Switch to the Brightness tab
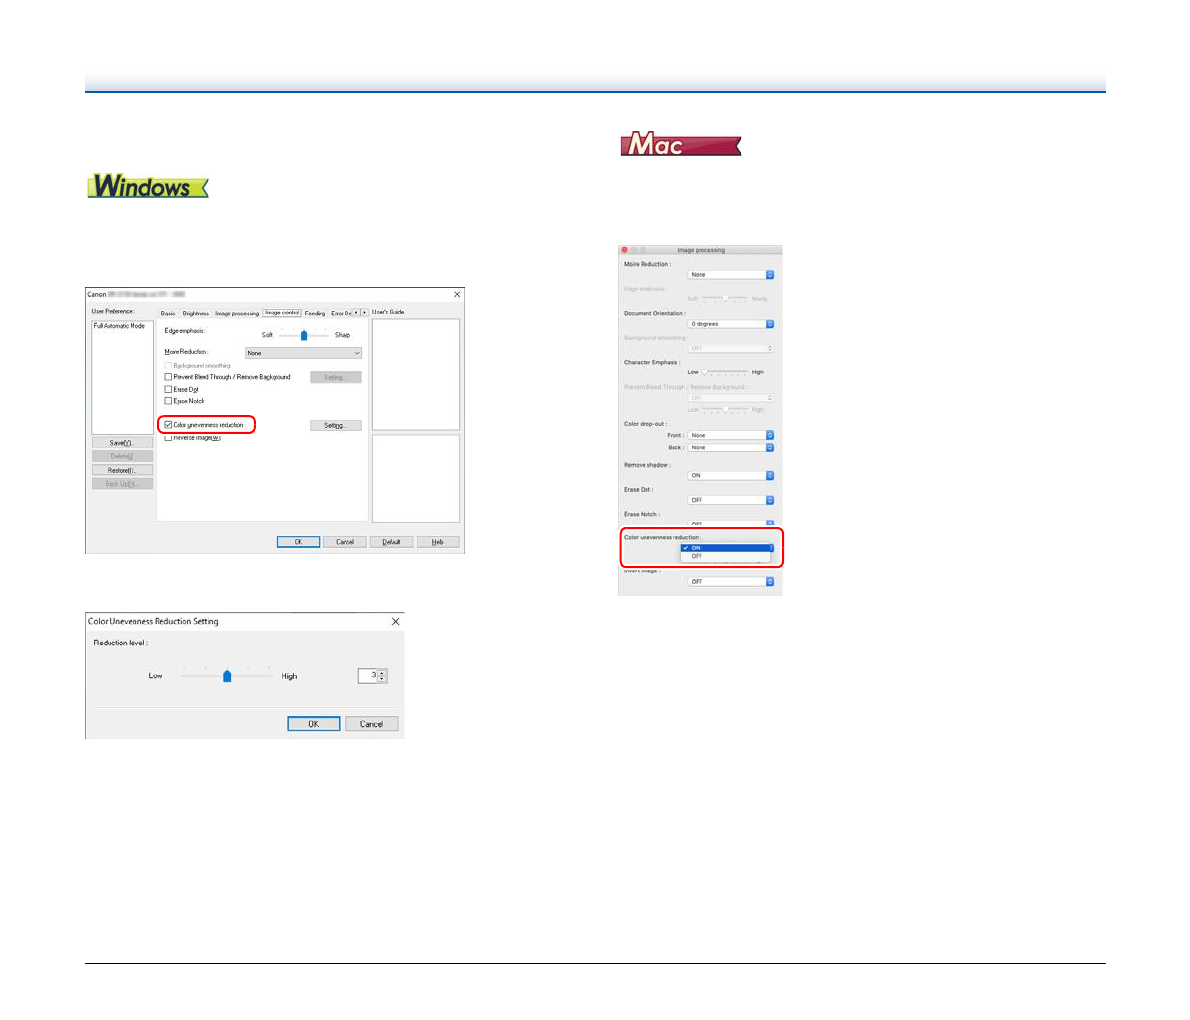This screenshot has height=1020, width=1190. pyautogui.click(x=195, y=313)
